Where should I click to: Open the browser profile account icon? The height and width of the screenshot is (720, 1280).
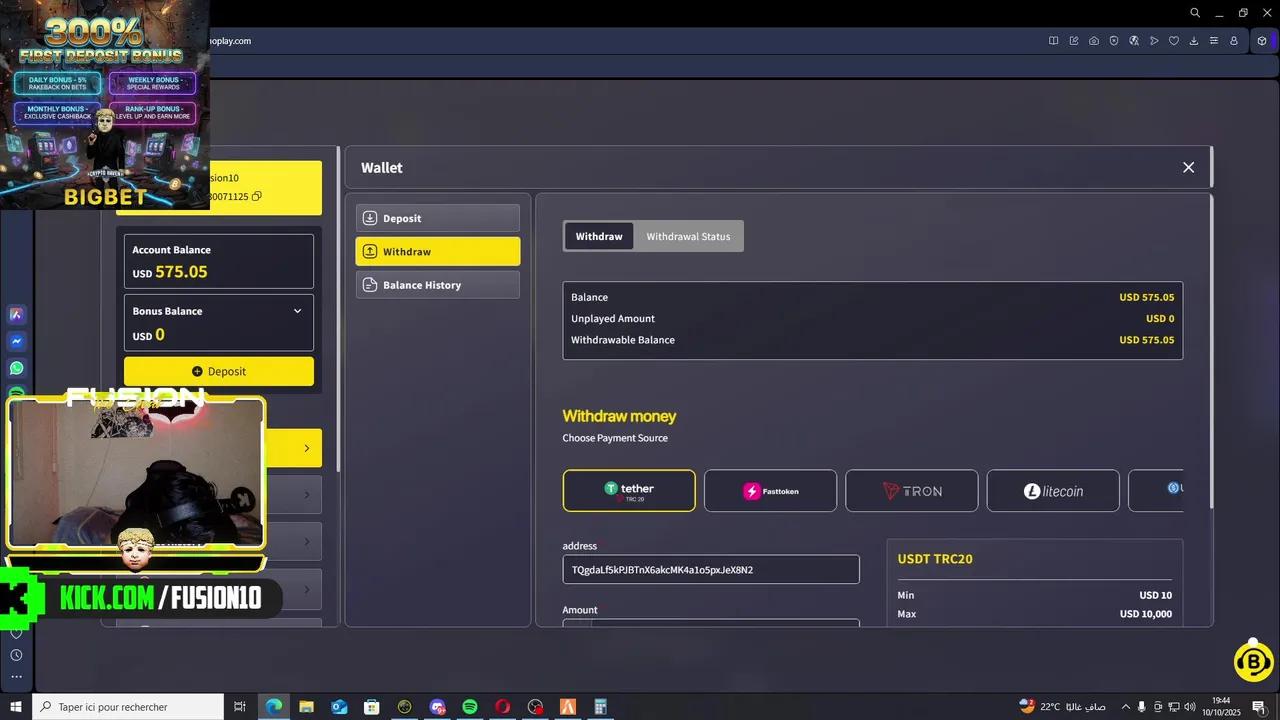(x=1234, y=41)
